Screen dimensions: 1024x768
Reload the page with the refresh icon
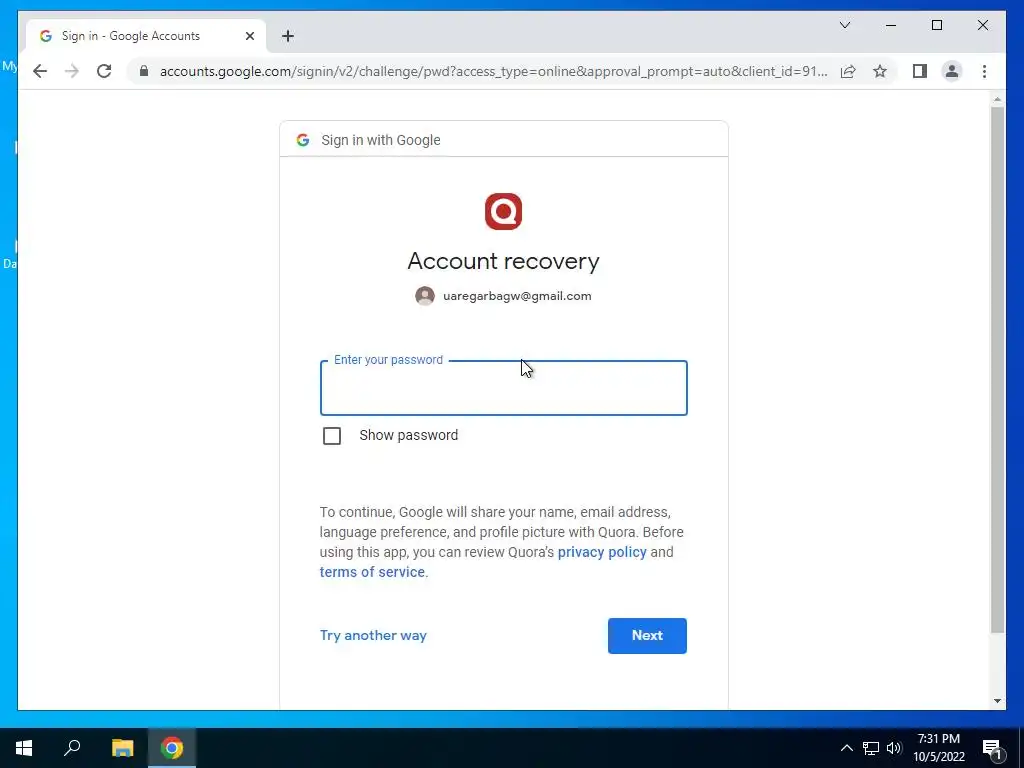click(x=104, y=71)
